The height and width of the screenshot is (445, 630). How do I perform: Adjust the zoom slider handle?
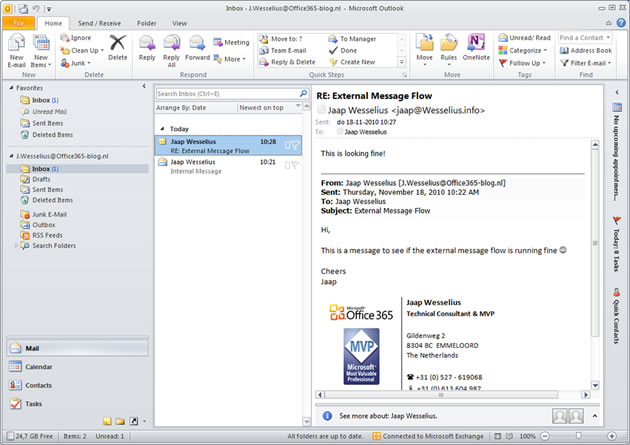[x=578, y=436]
